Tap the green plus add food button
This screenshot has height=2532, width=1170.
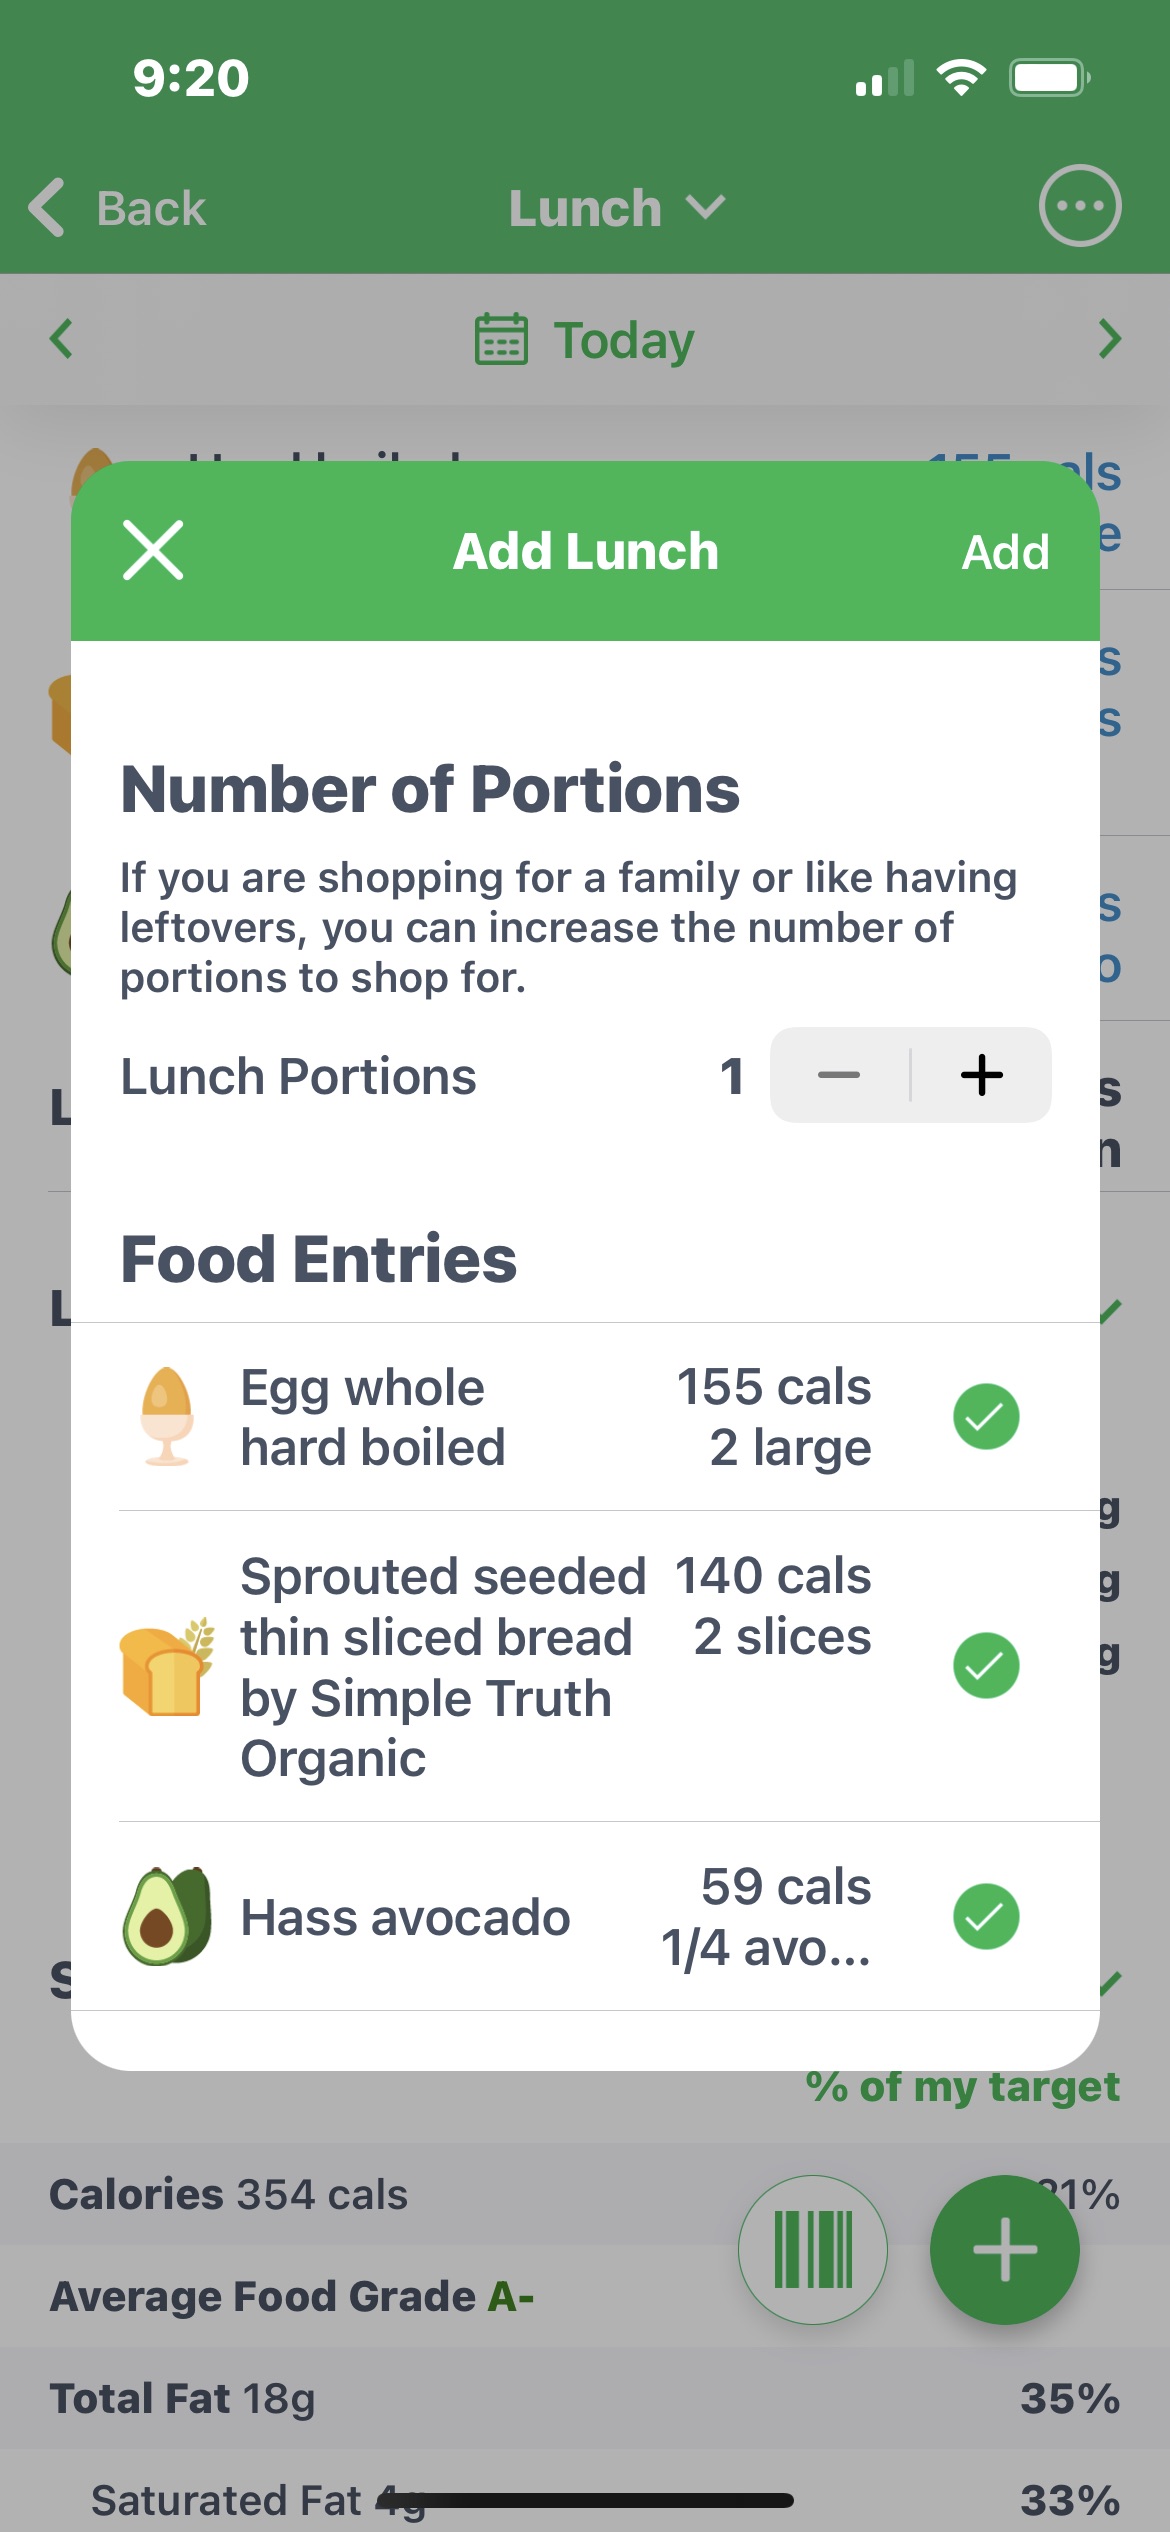(1004, 2249)
